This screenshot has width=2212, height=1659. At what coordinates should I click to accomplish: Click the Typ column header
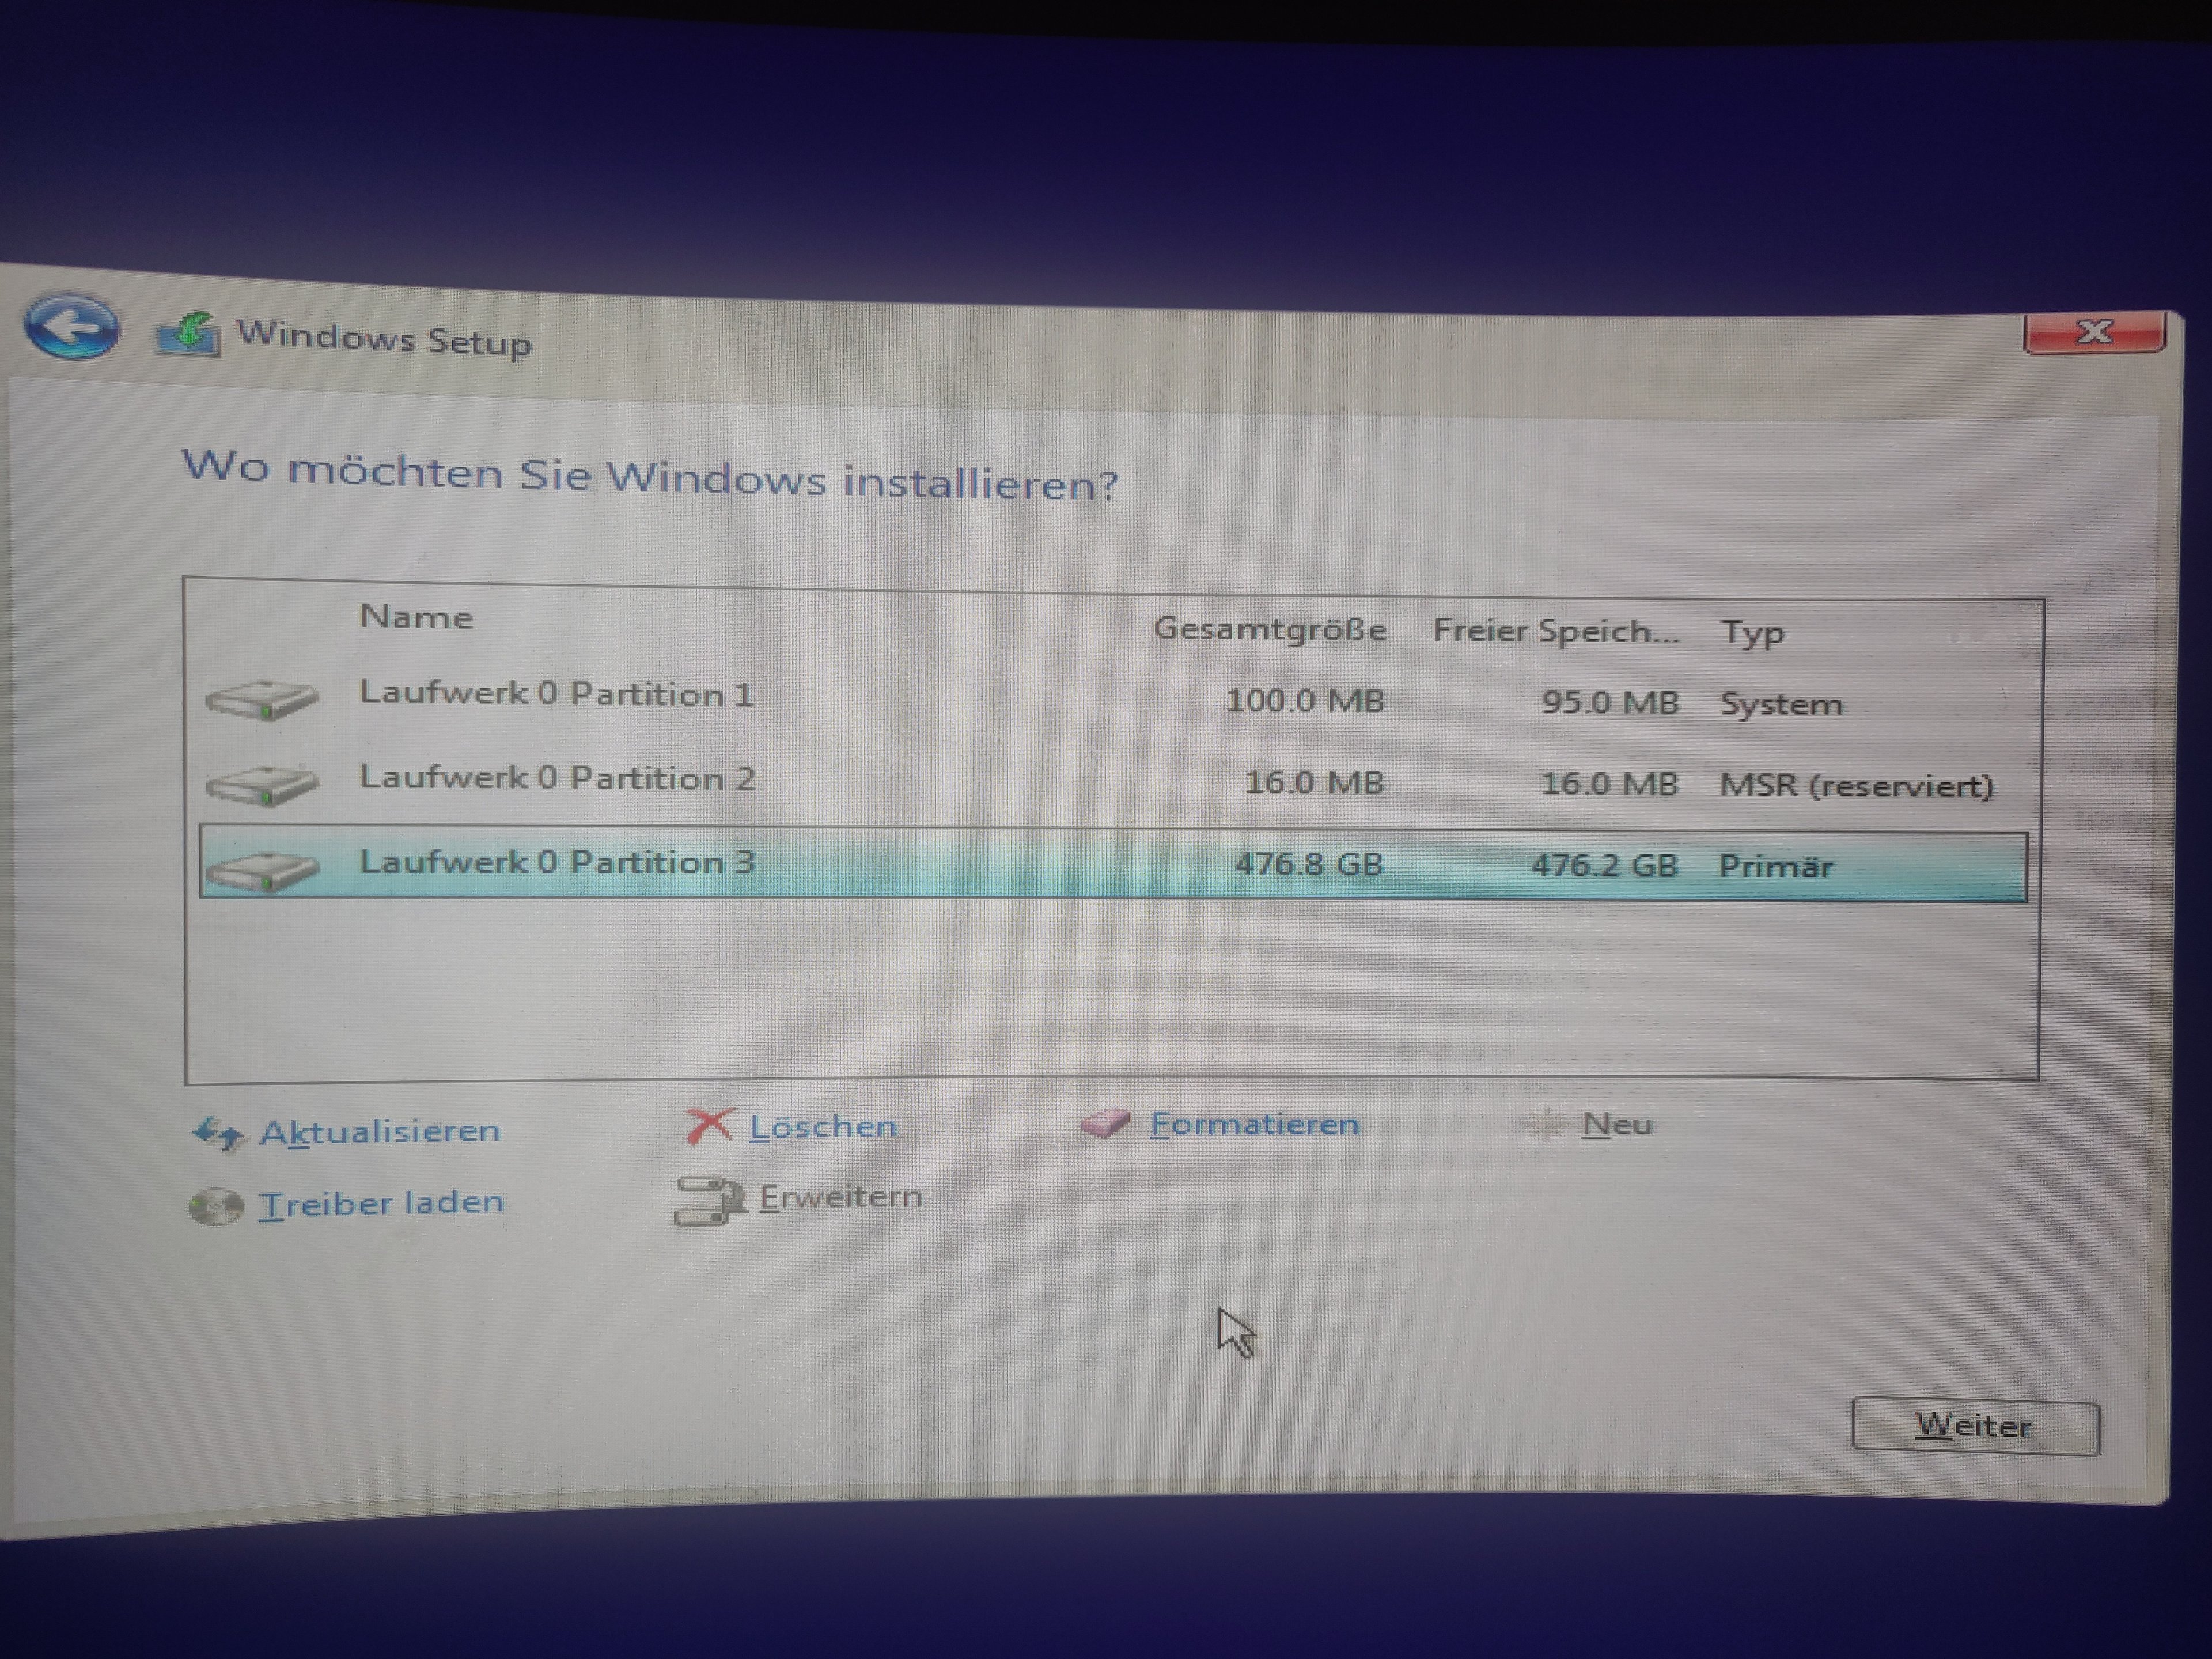click(x=1752, y=633)
